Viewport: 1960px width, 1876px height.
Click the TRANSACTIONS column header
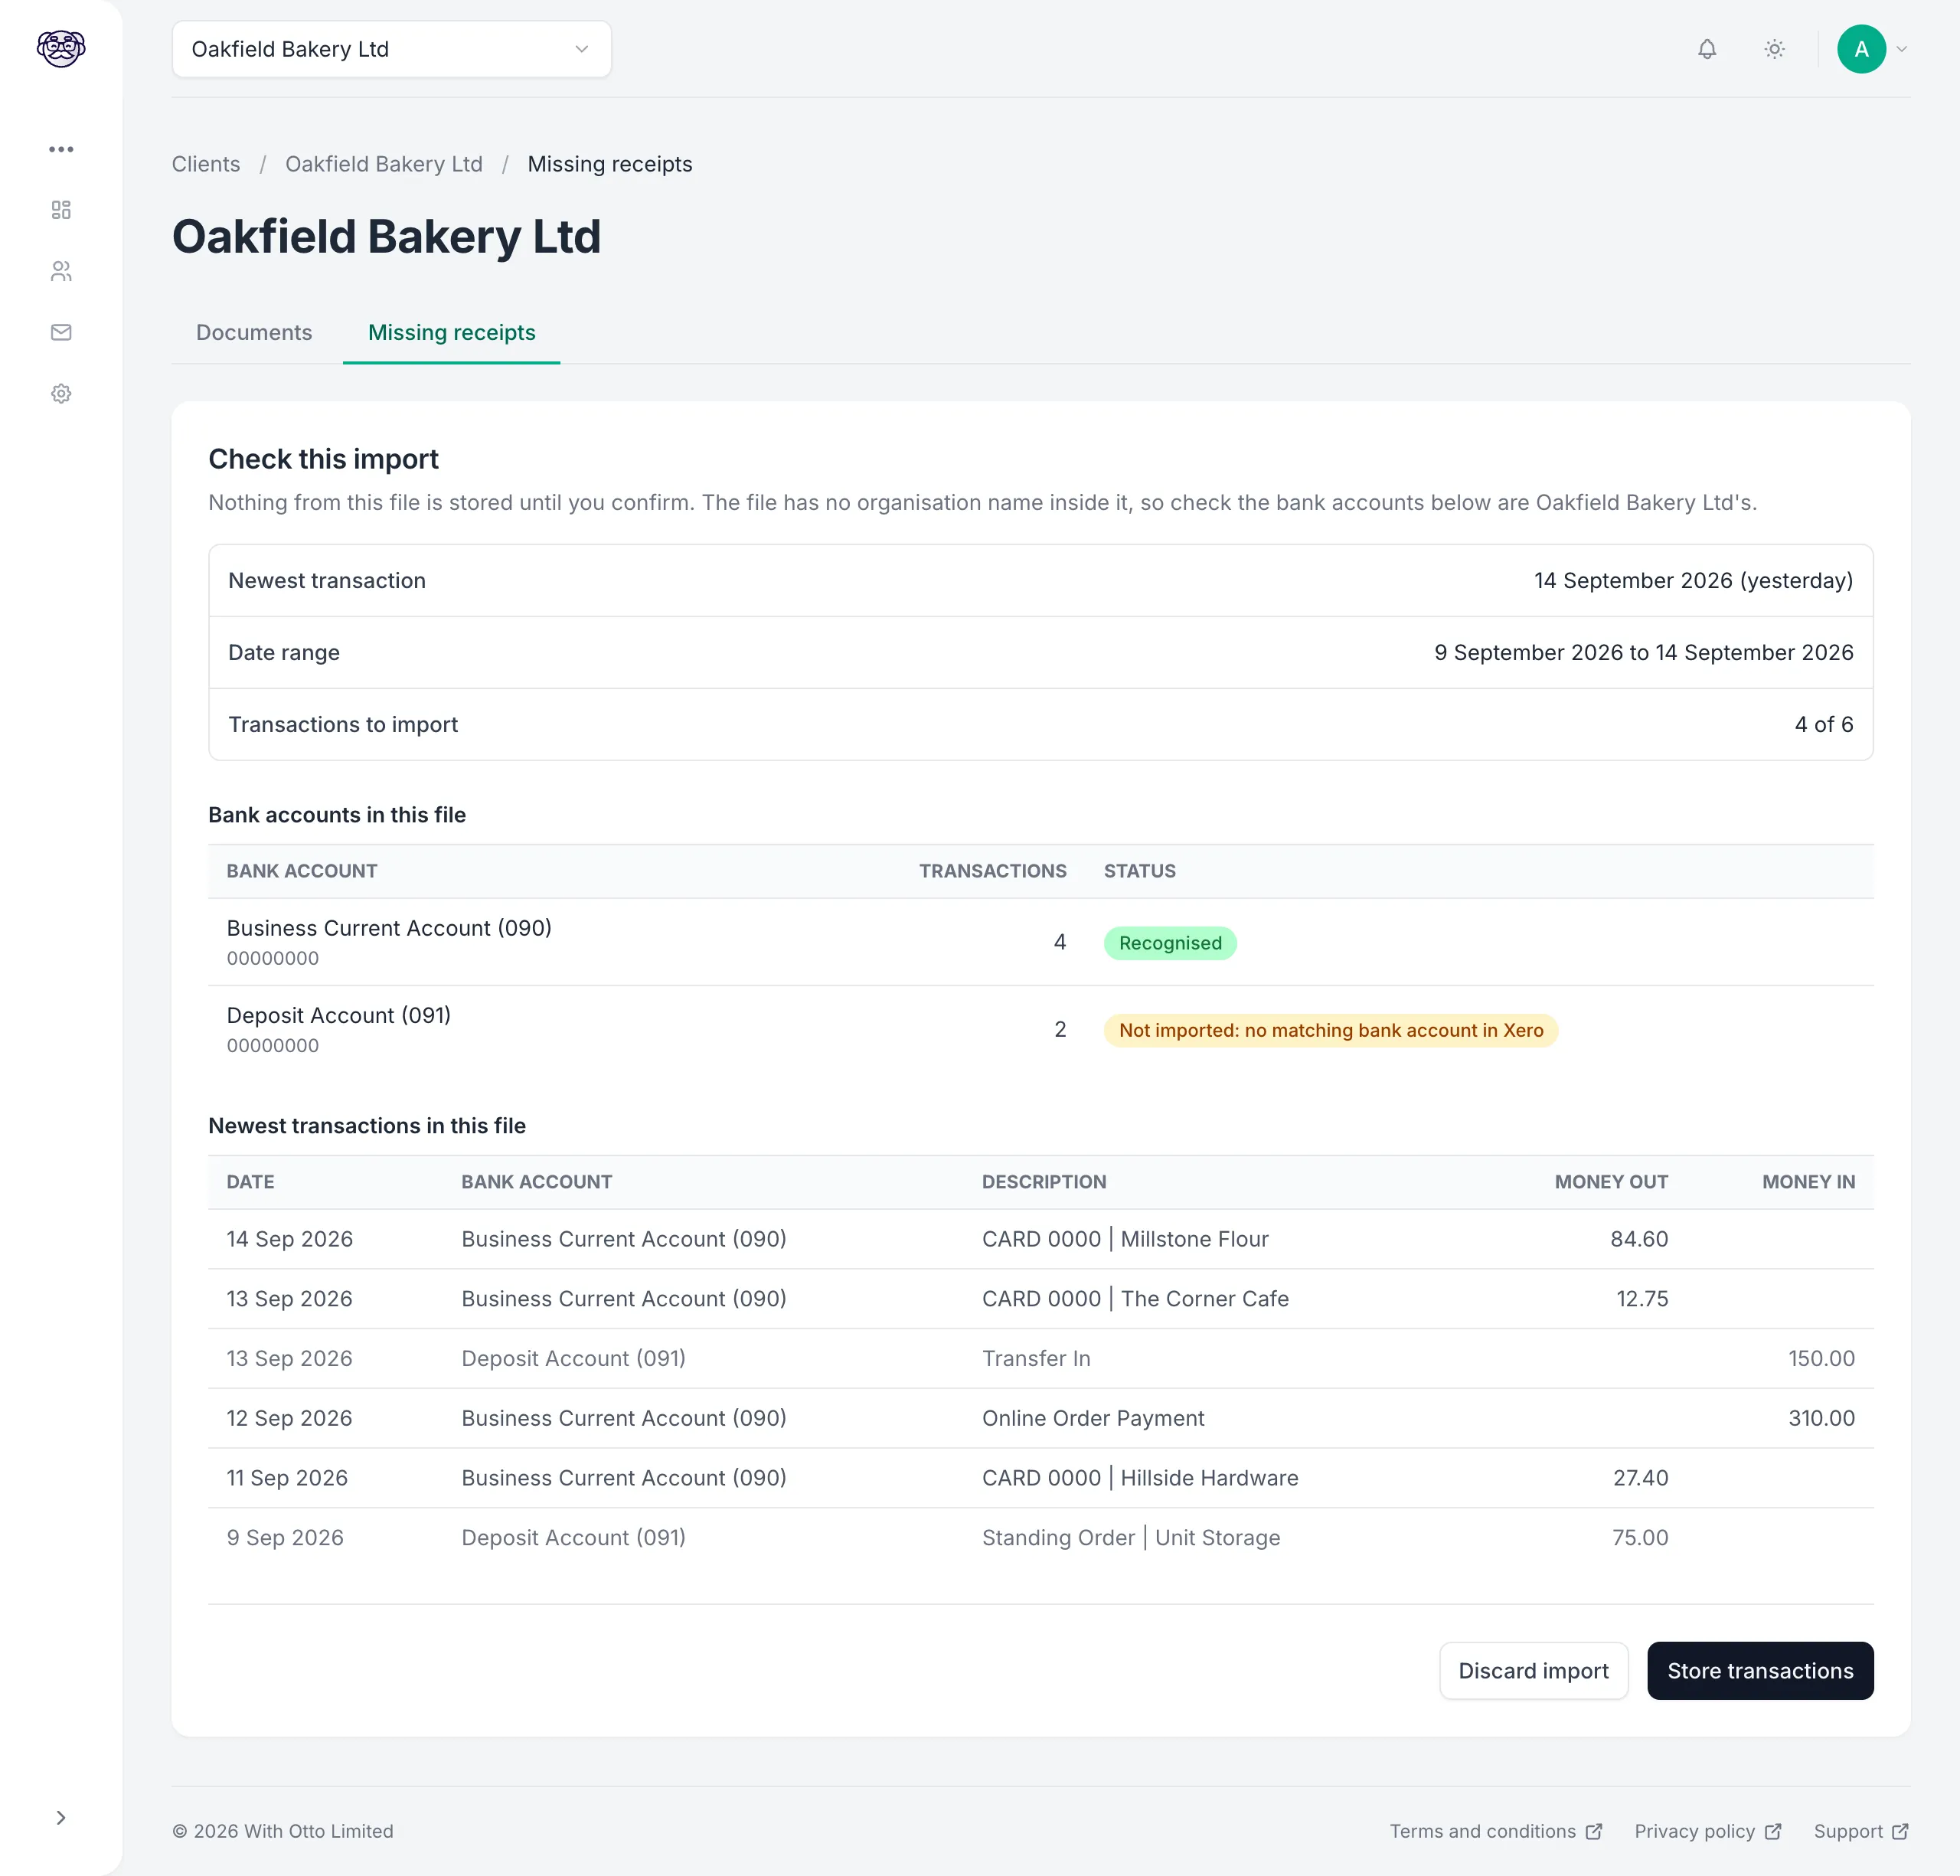point(992,871)
